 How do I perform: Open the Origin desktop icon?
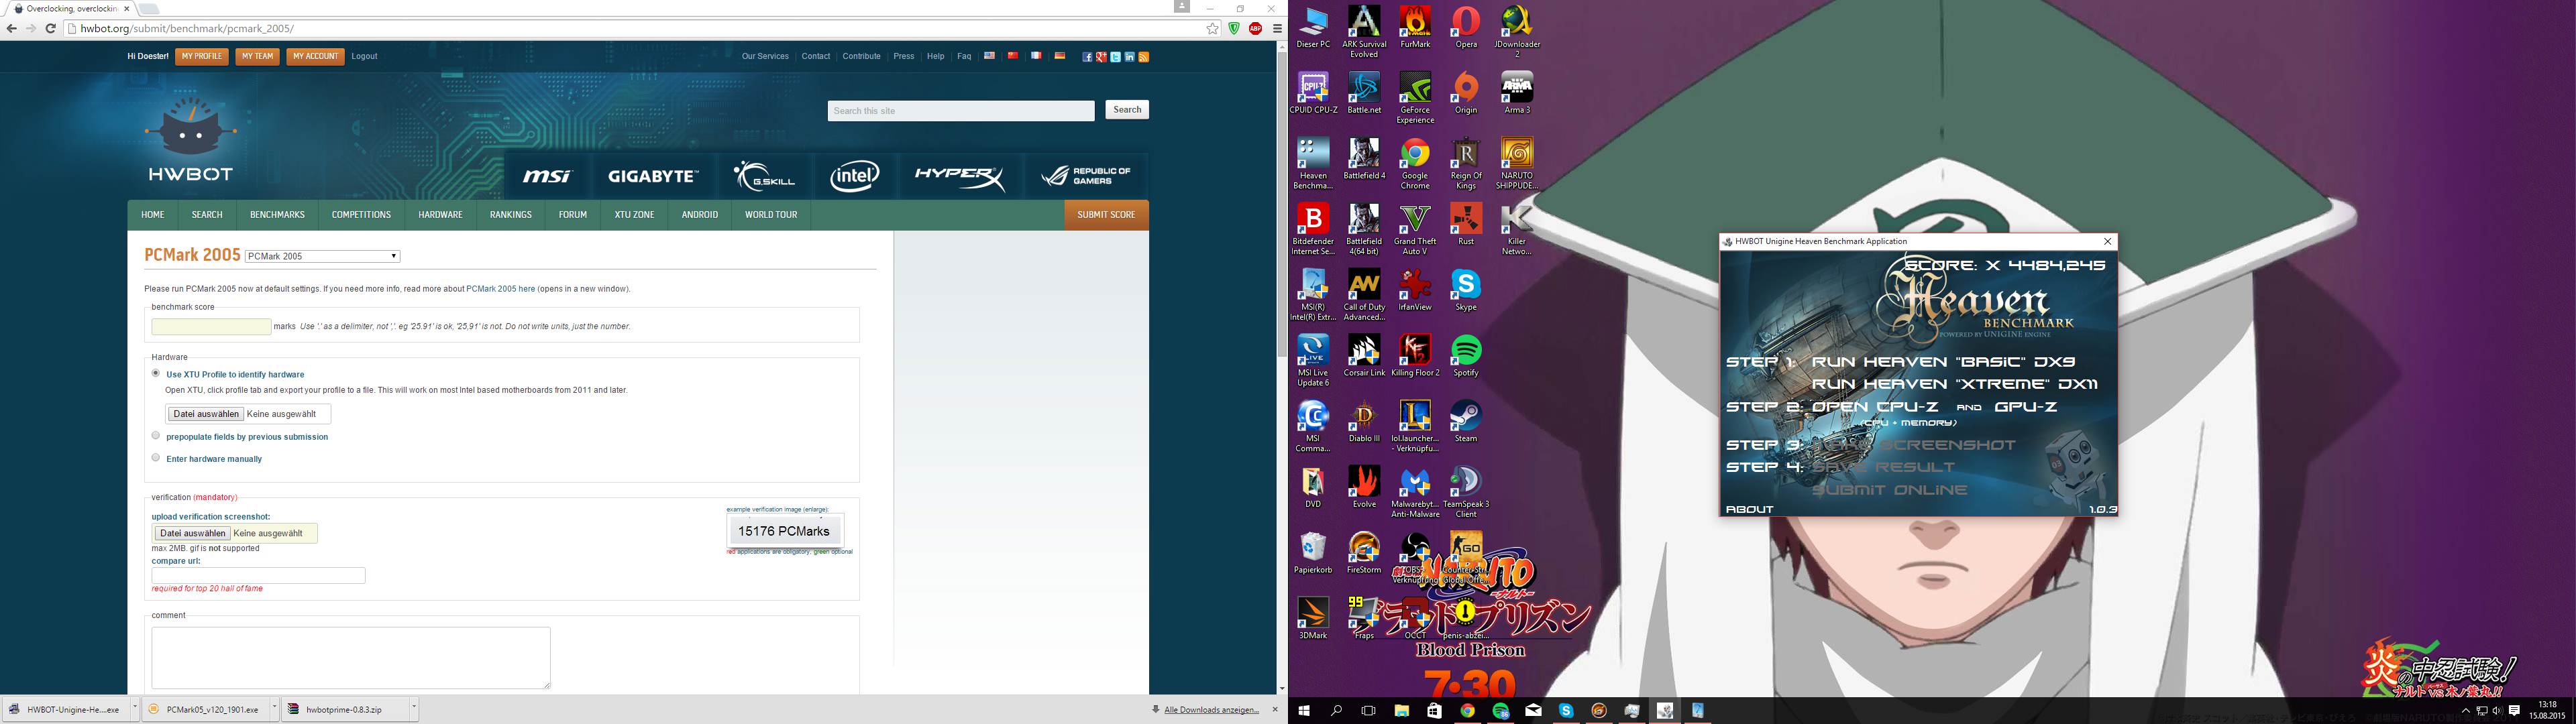tap(1466, 92)
